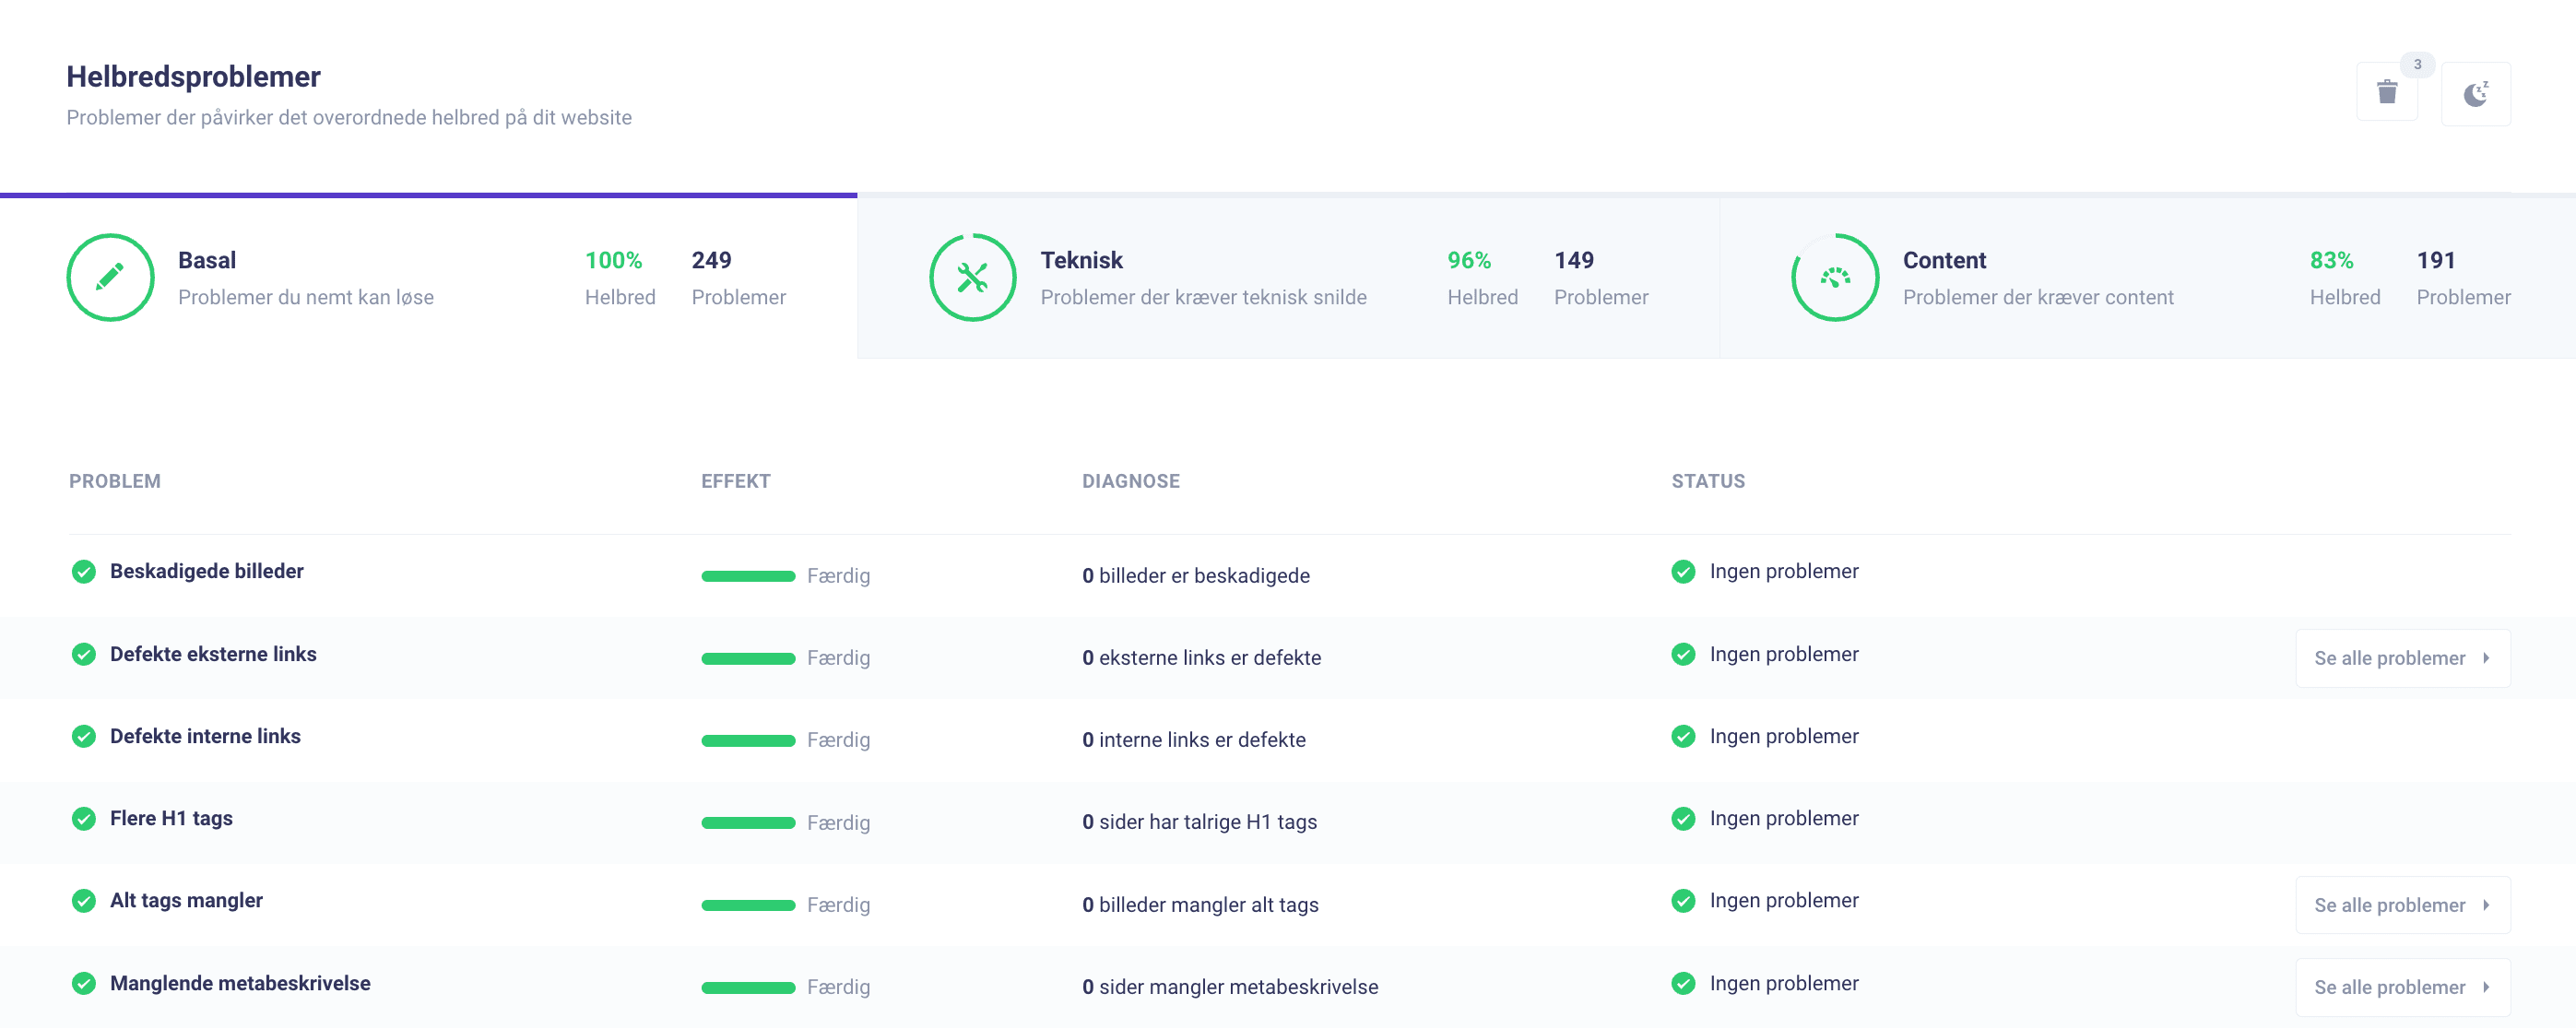
Task: Click the 83% Helbred value
Action: coord(2331,260)
